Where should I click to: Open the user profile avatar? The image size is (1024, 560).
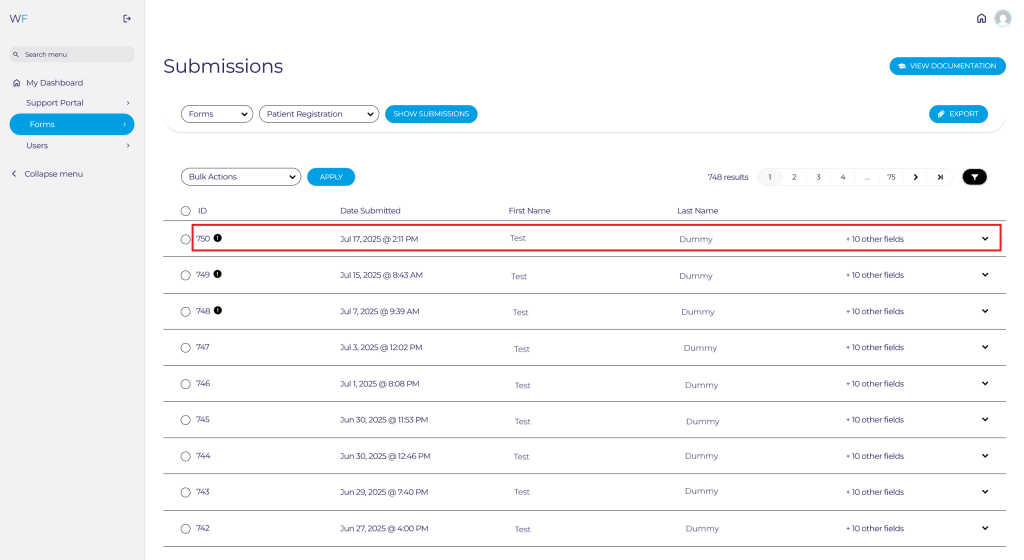(1002, 18)
